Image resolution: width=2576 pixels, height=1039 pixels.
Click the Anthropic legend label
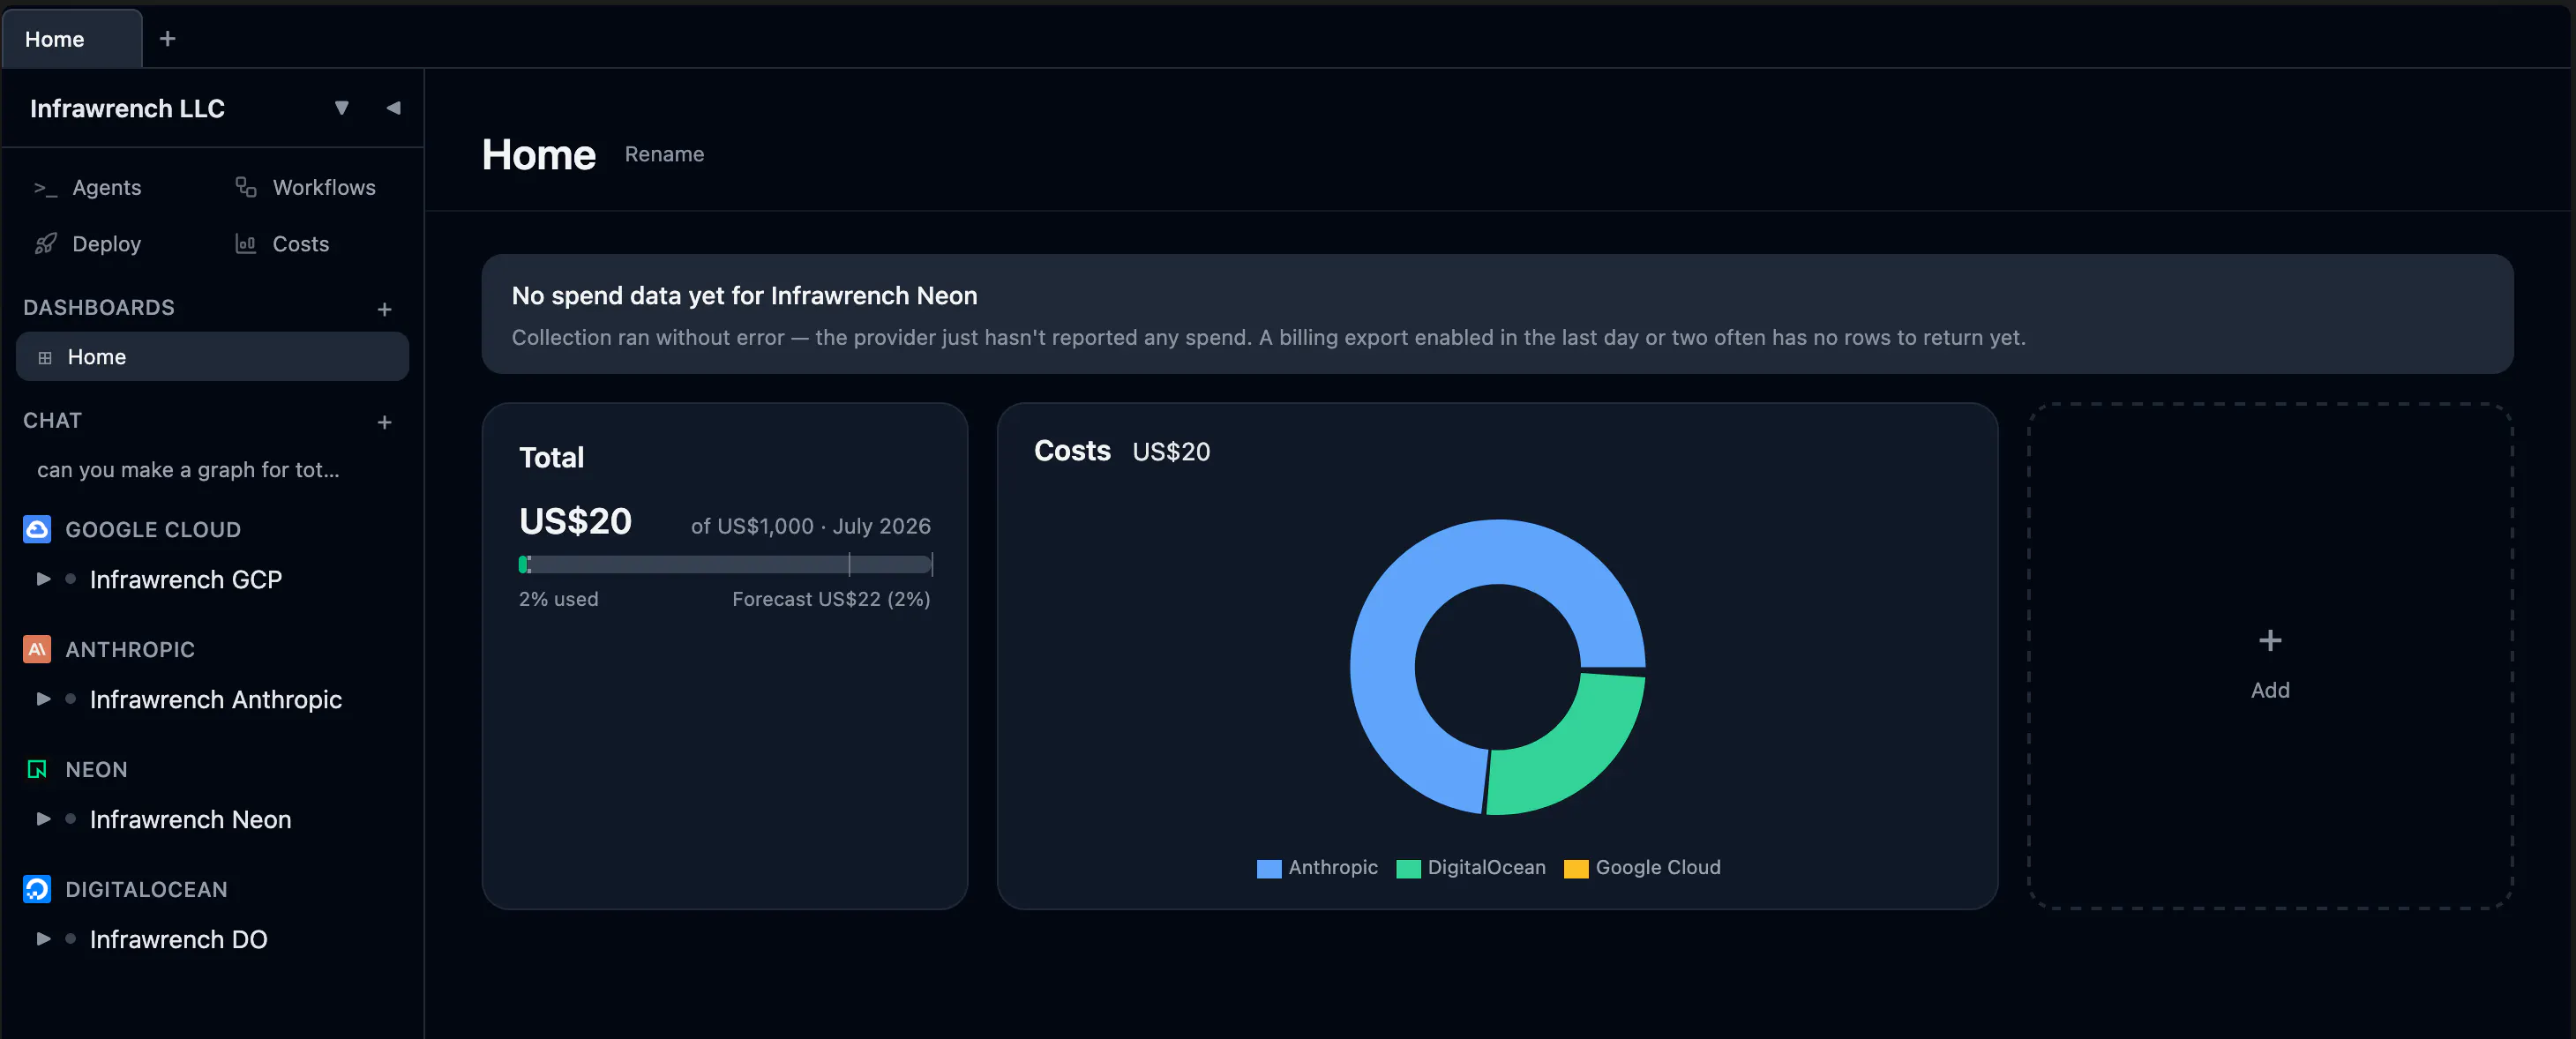[1333, 868]
